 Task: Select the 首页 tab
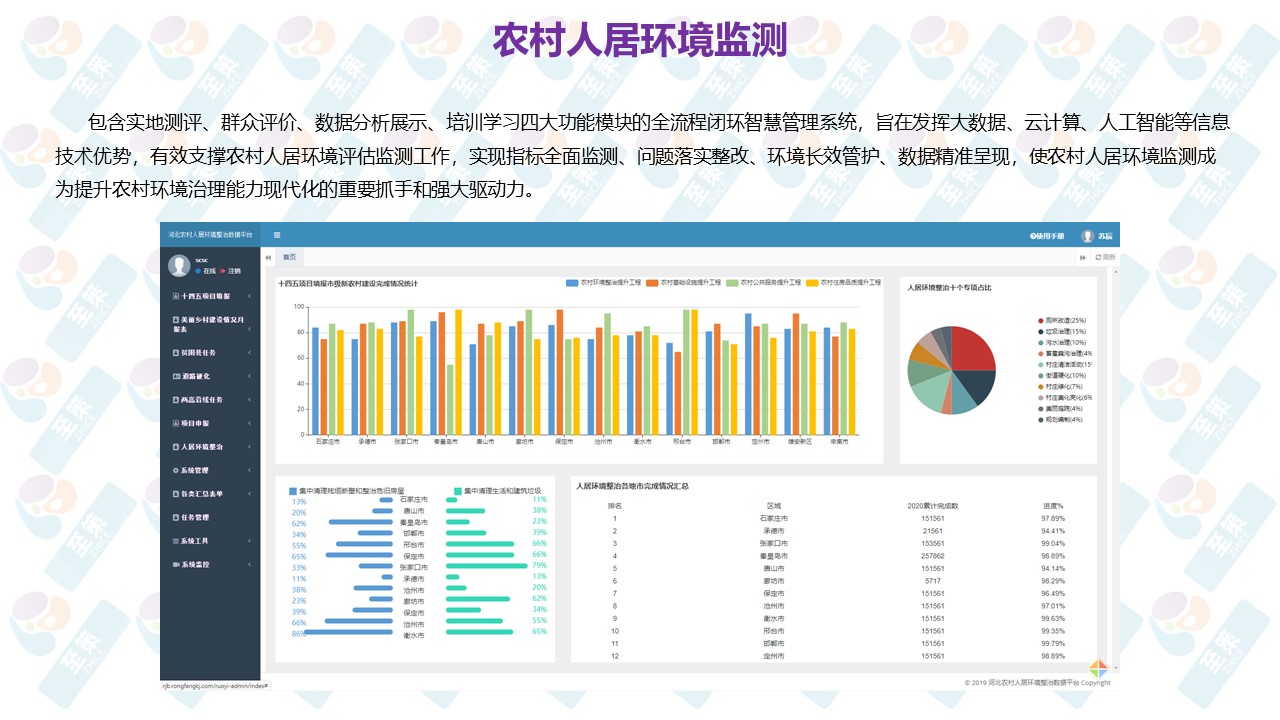pyautogui.click(x=289, y=257)
